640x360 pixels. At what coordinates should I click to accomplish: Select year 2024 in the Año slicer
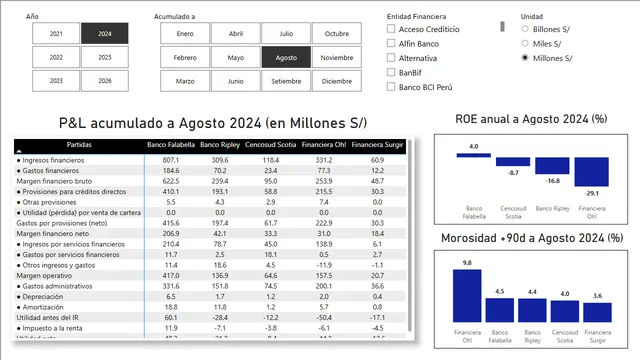[x=104, y=33]
